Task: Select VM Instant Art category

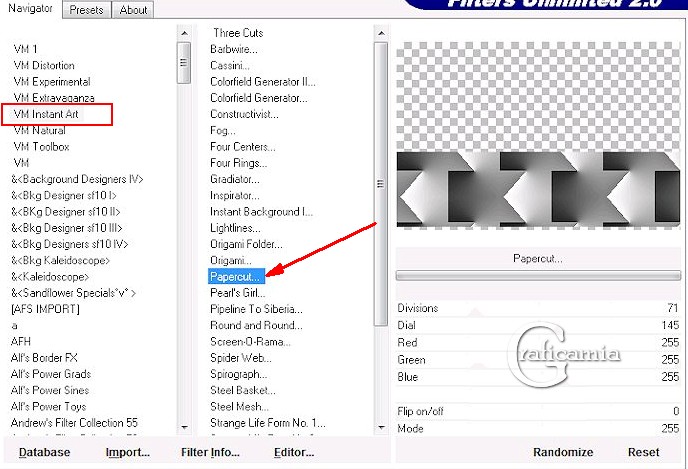Action: coord(46,114)
